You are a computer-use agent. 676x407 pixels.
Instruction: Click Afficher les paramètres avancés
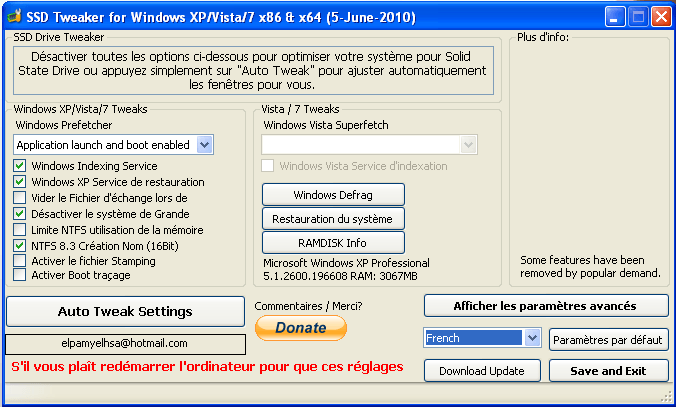[546, 306]
